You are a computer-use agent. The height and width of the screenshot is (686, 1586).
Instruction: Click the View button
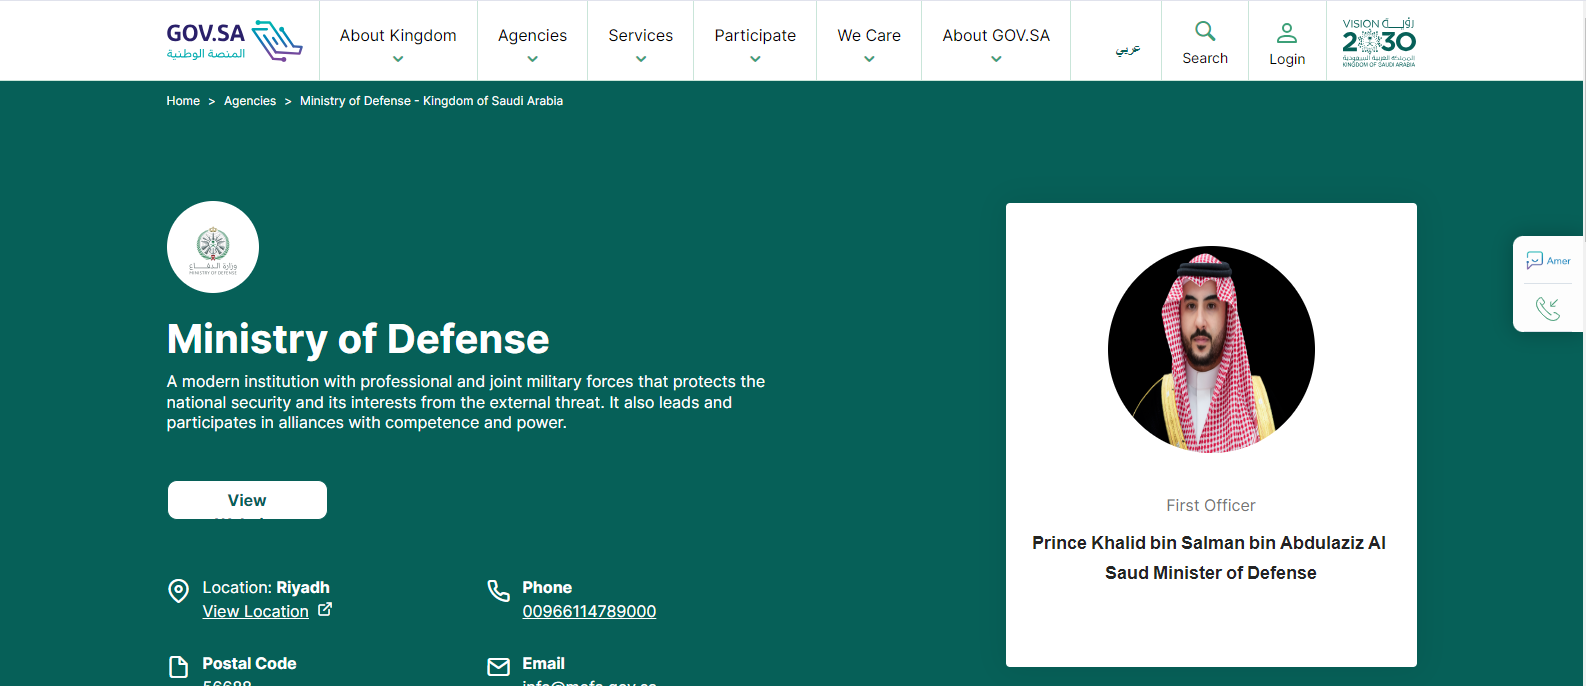point(247,500)
